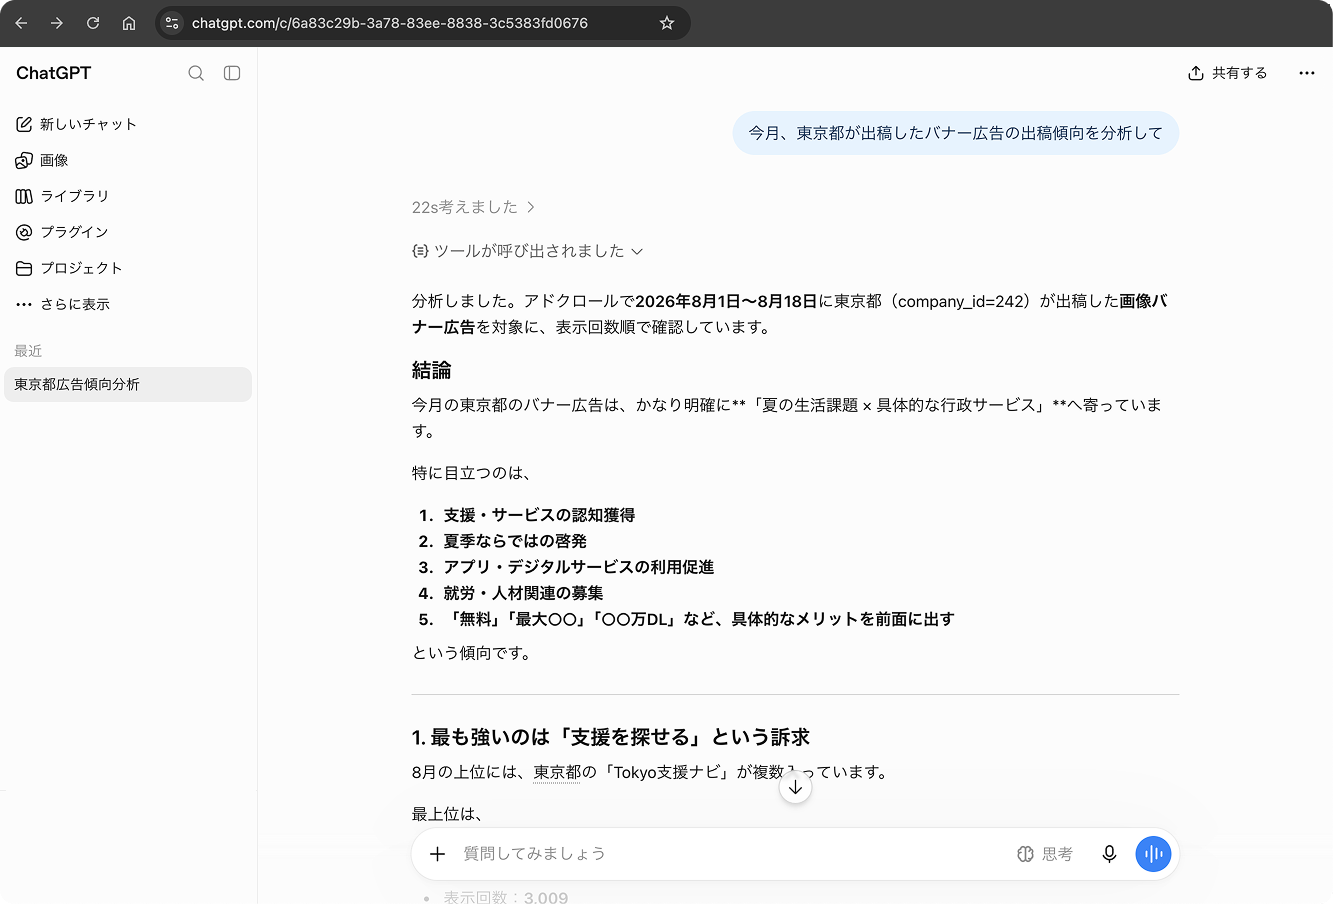Click list item 夏季ならではの啓発
This screenshot has height=904, width=1333.
click(516, 541)
